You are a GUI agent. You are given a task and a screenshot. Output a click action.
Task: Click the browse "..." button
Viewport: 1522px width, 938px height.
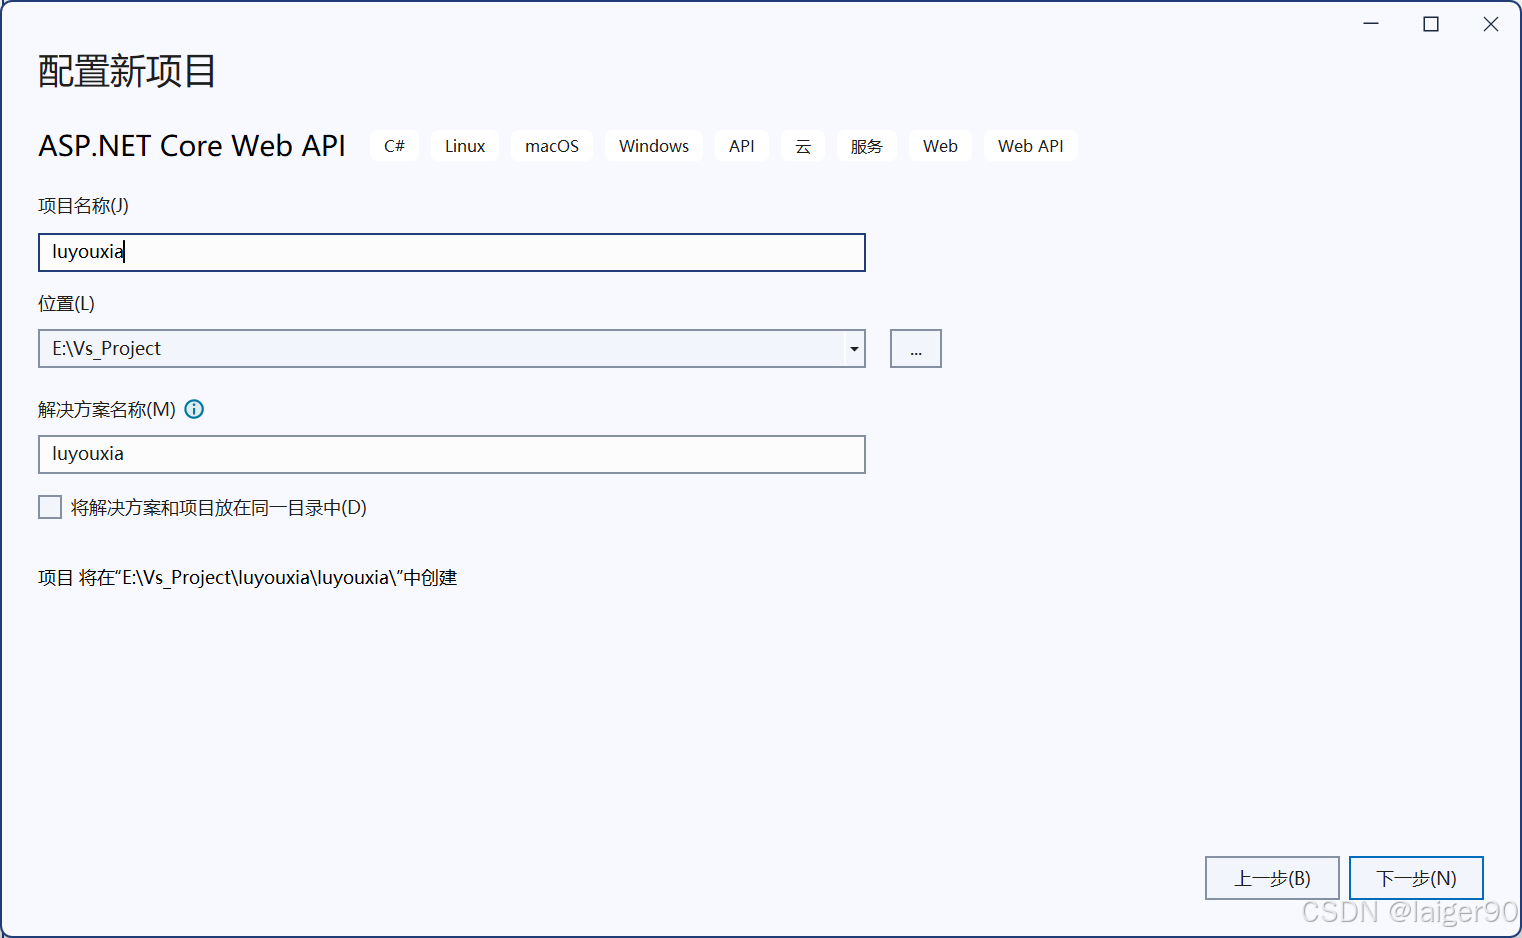916,349
